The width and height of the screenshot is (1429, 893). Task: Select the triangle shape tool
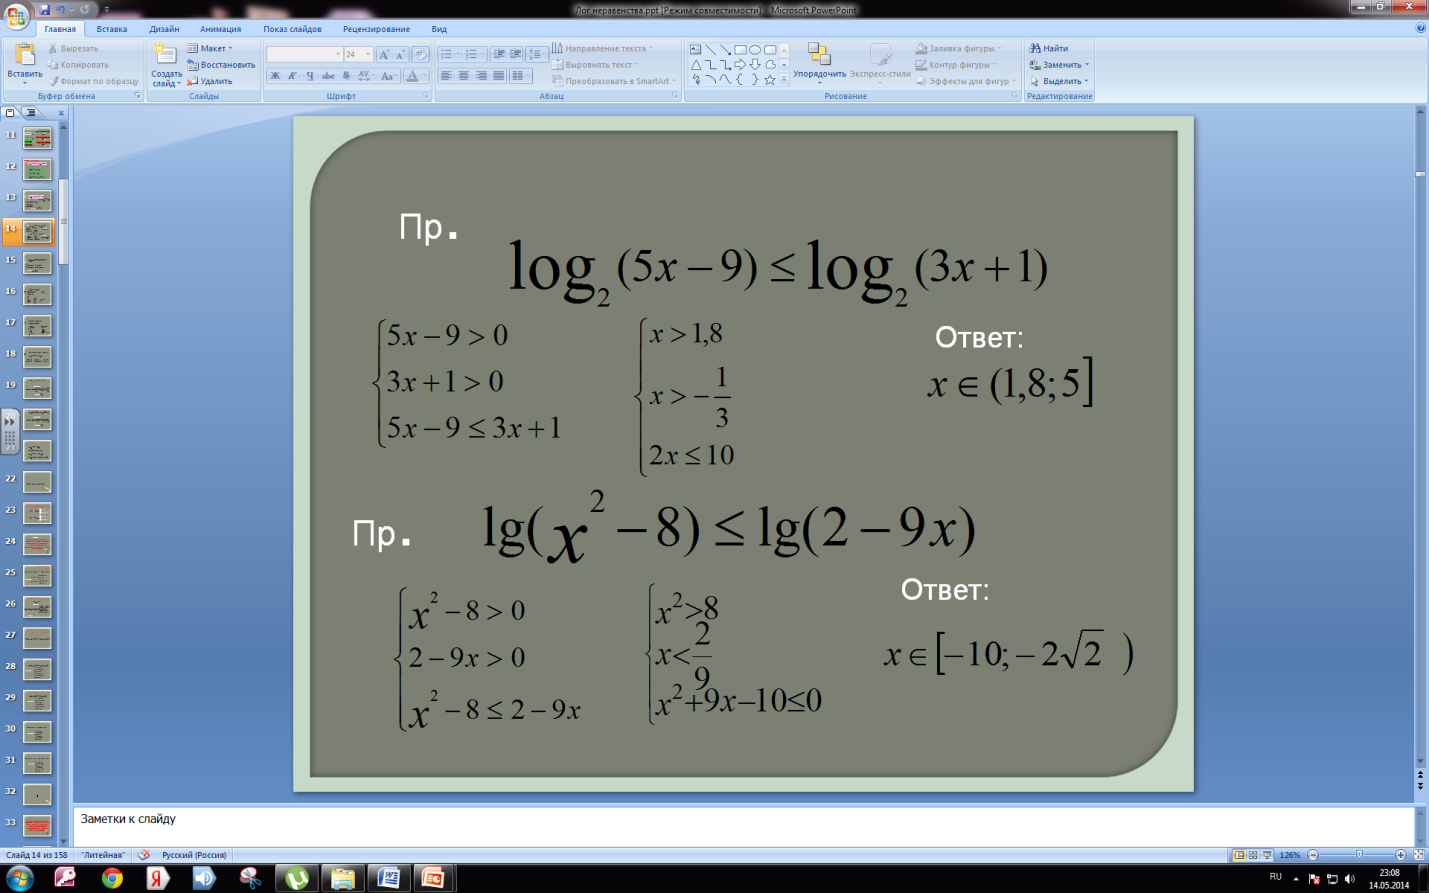[695, 65]
